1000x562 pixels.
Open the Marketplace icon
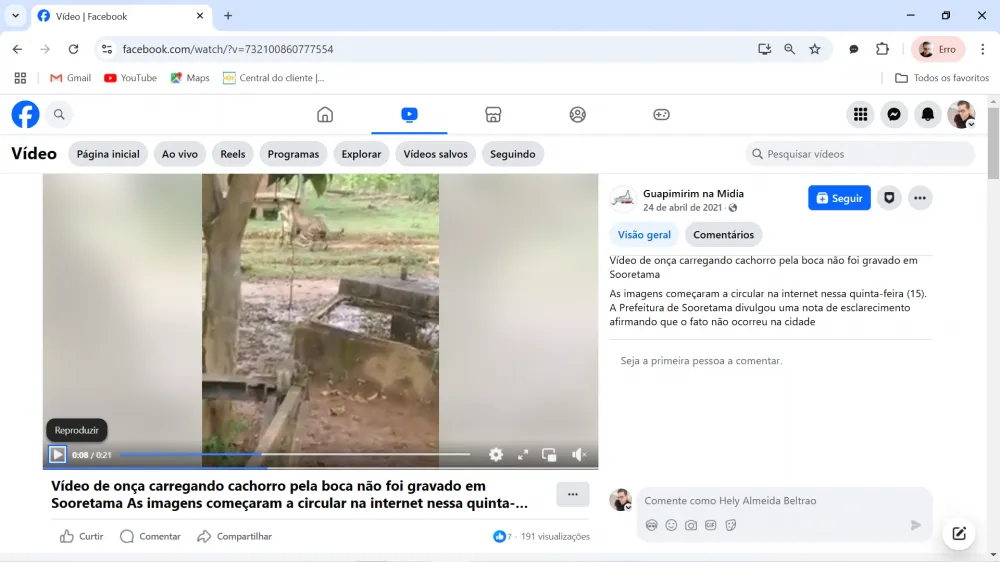[493, 115]
